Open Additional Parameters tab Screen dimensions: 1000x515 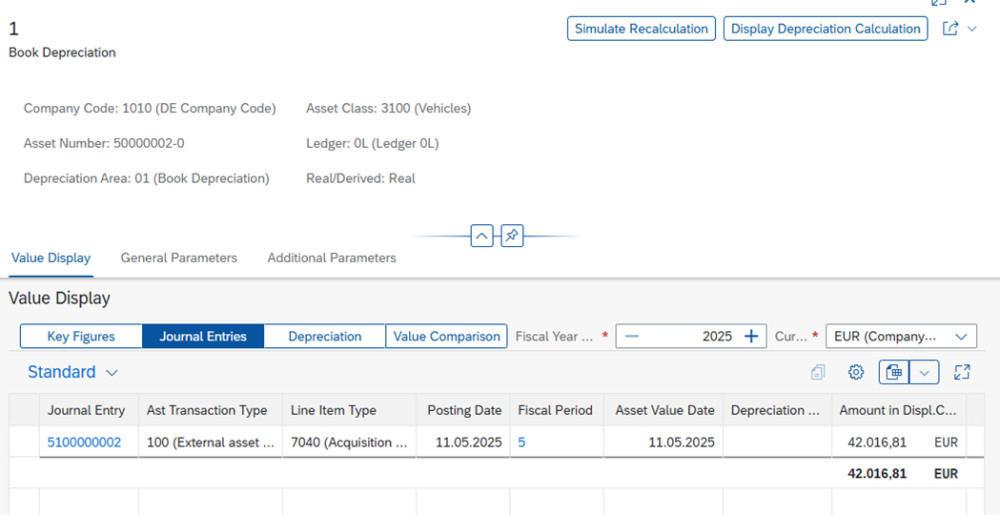click(x=332, y=258)
